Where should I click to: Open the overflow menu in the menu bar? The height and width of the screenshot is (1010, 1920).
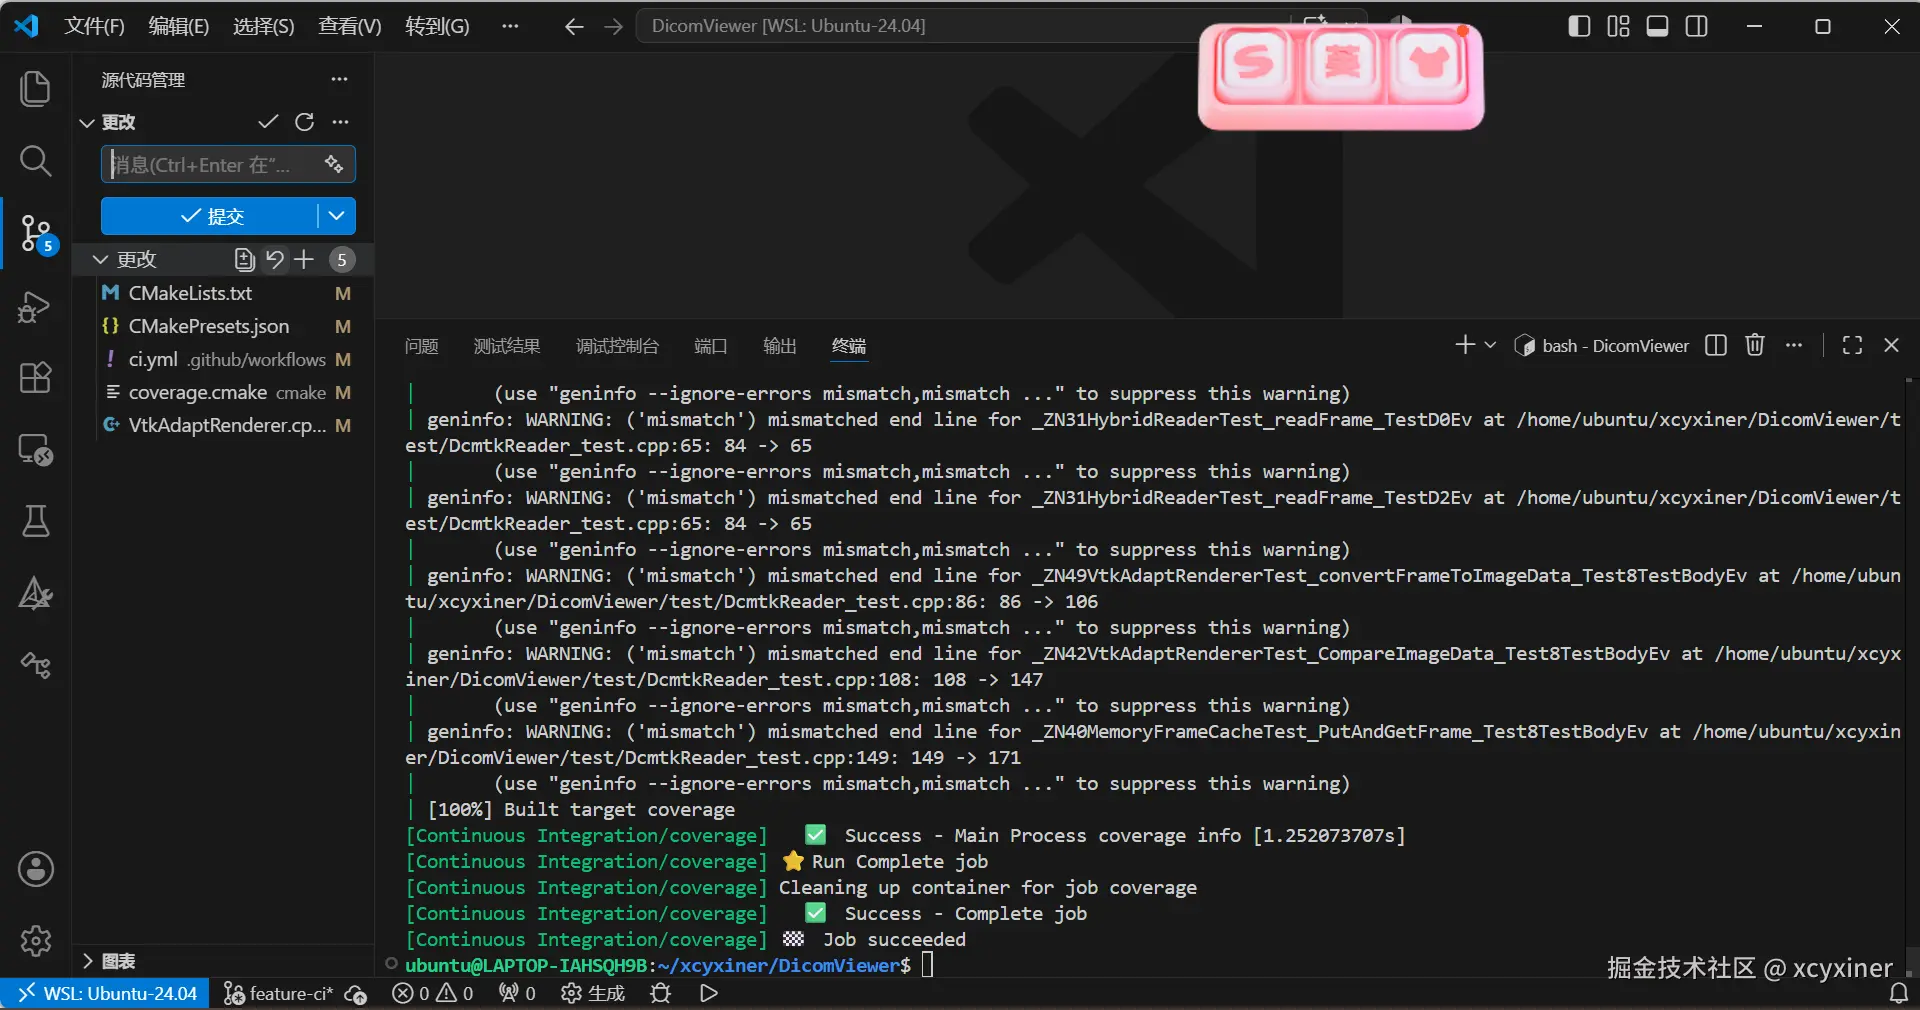[x=510, y=26]
